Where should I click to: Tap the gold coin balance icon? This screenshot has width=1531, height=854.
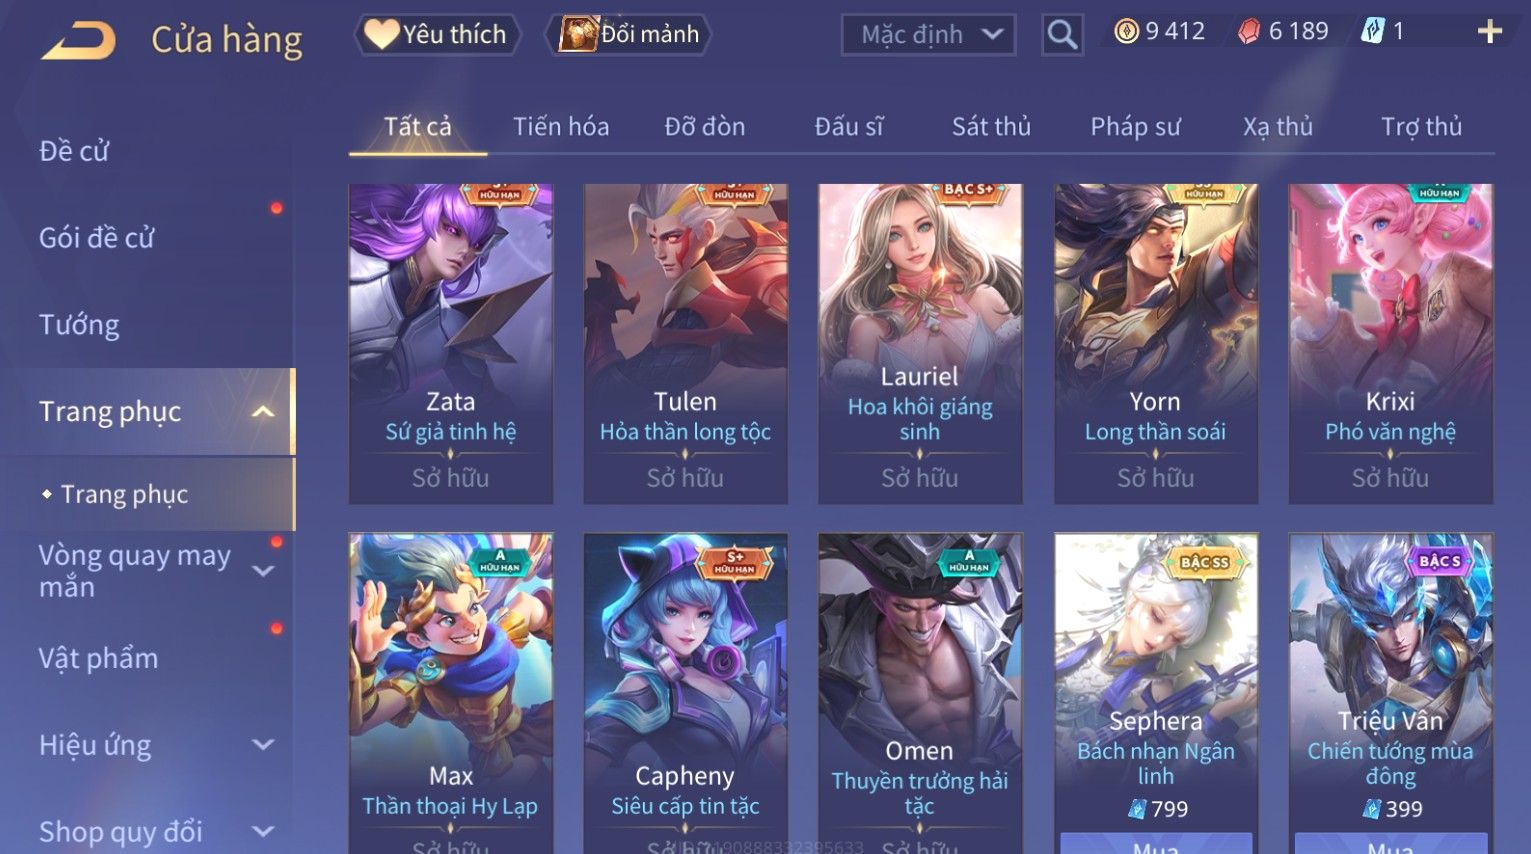[x=1126, y=32]
